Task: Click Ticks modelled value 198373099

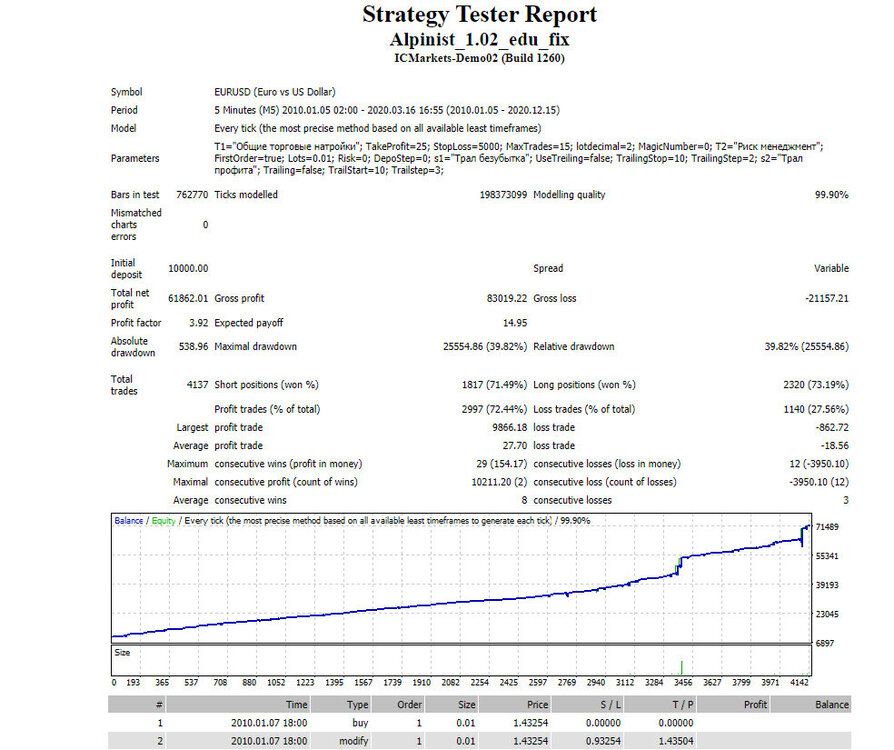Action: [x=503, y=195]
